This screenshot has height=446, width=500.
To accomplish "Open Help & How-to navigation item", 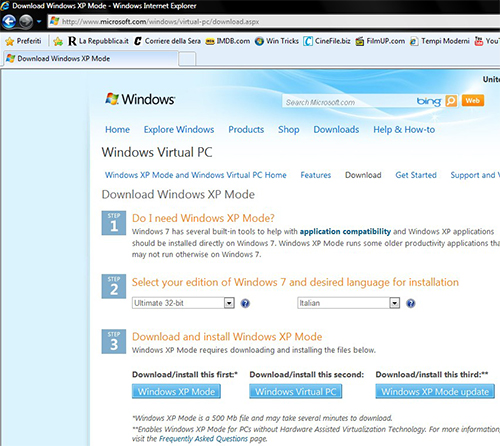I will 404,130.
